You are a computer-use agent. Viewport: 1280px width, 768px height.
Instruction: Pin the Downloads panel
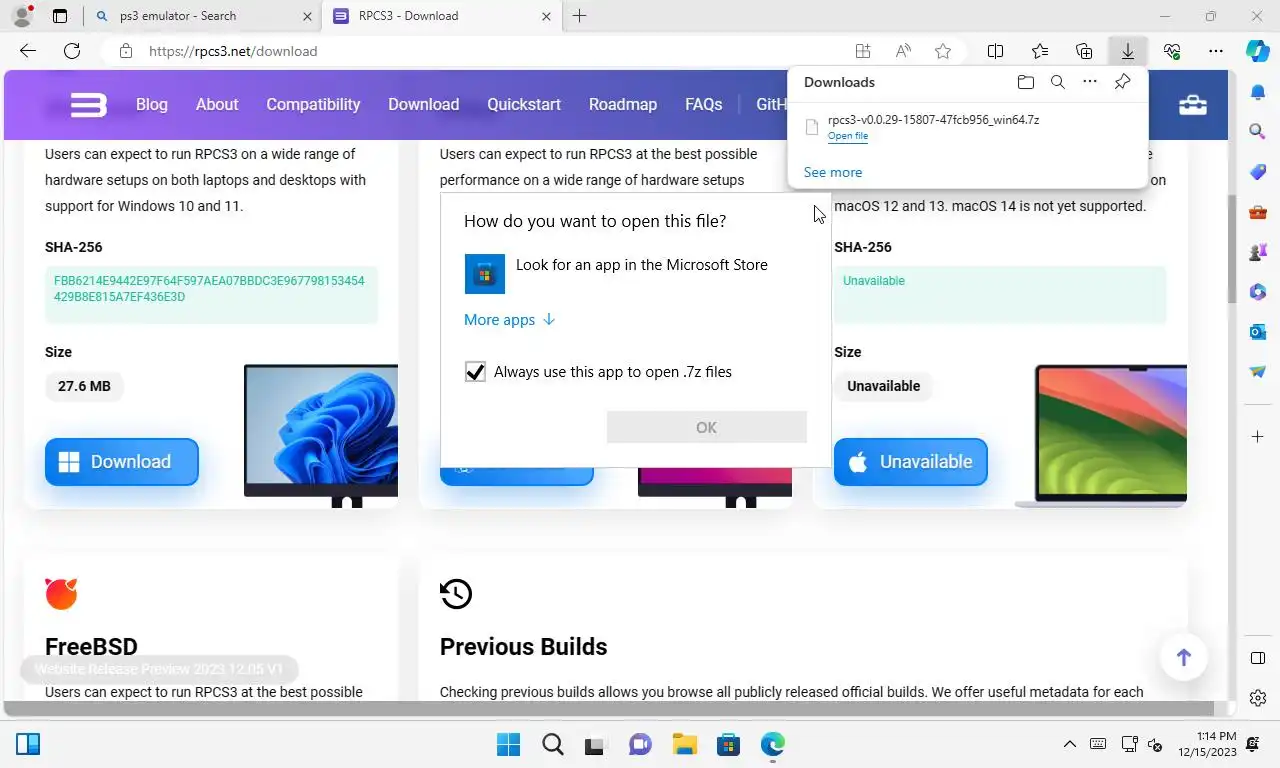click(1122, 82)
